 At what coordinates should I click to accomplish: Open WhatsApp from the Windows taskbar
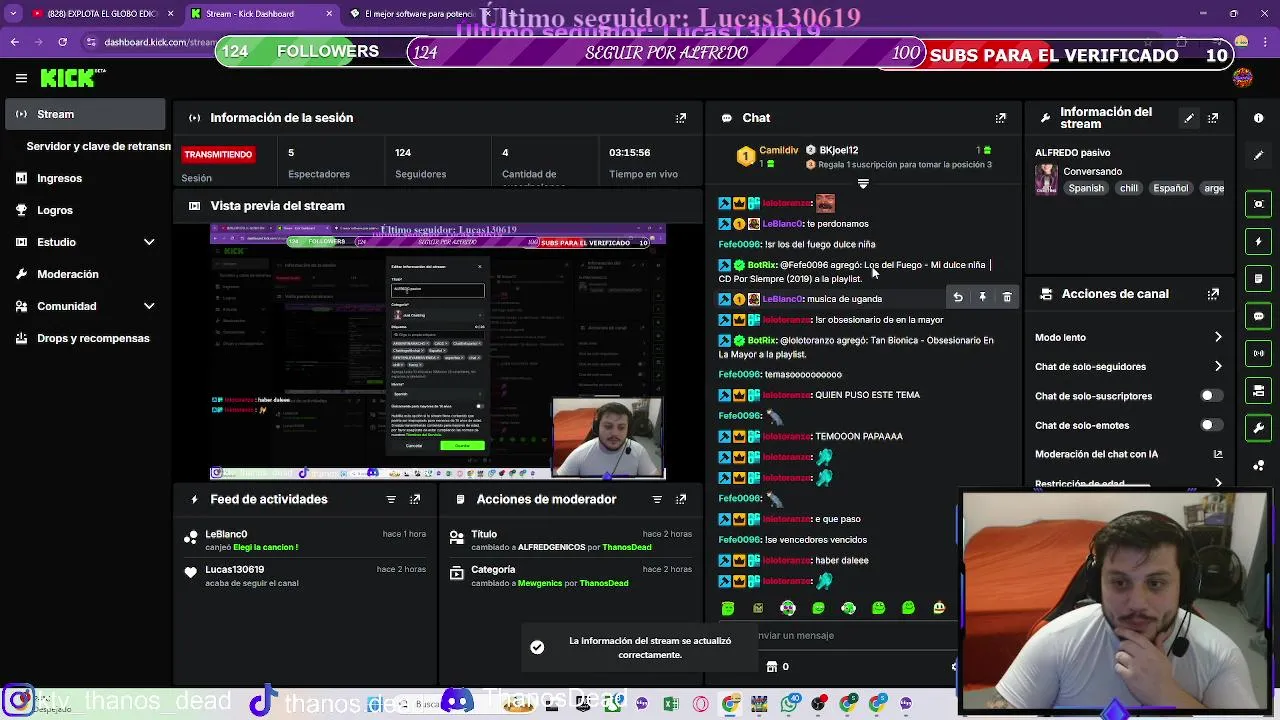[789, 704]
